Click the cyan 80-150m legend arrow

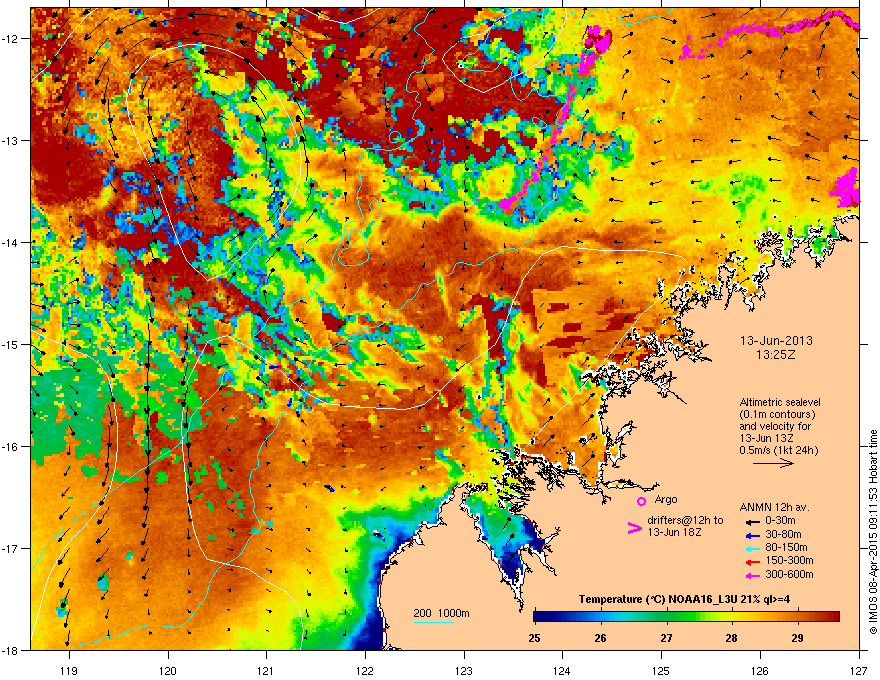pos(751,548)
